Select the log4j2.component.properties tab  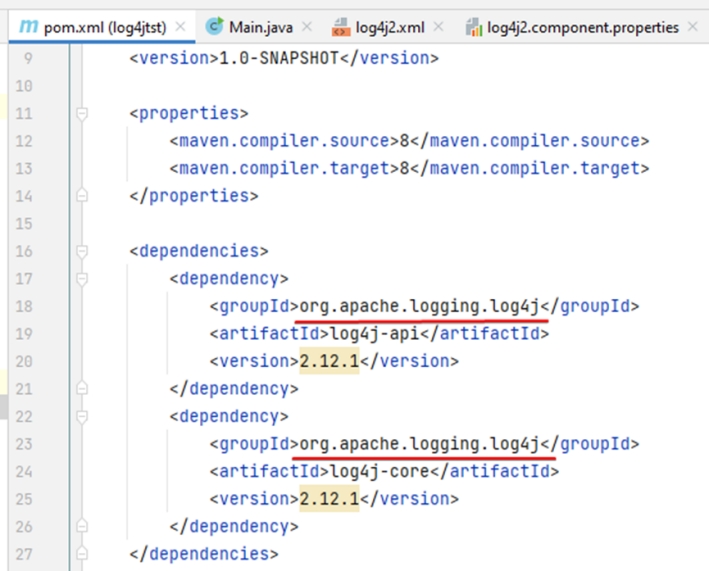(582, 27)
